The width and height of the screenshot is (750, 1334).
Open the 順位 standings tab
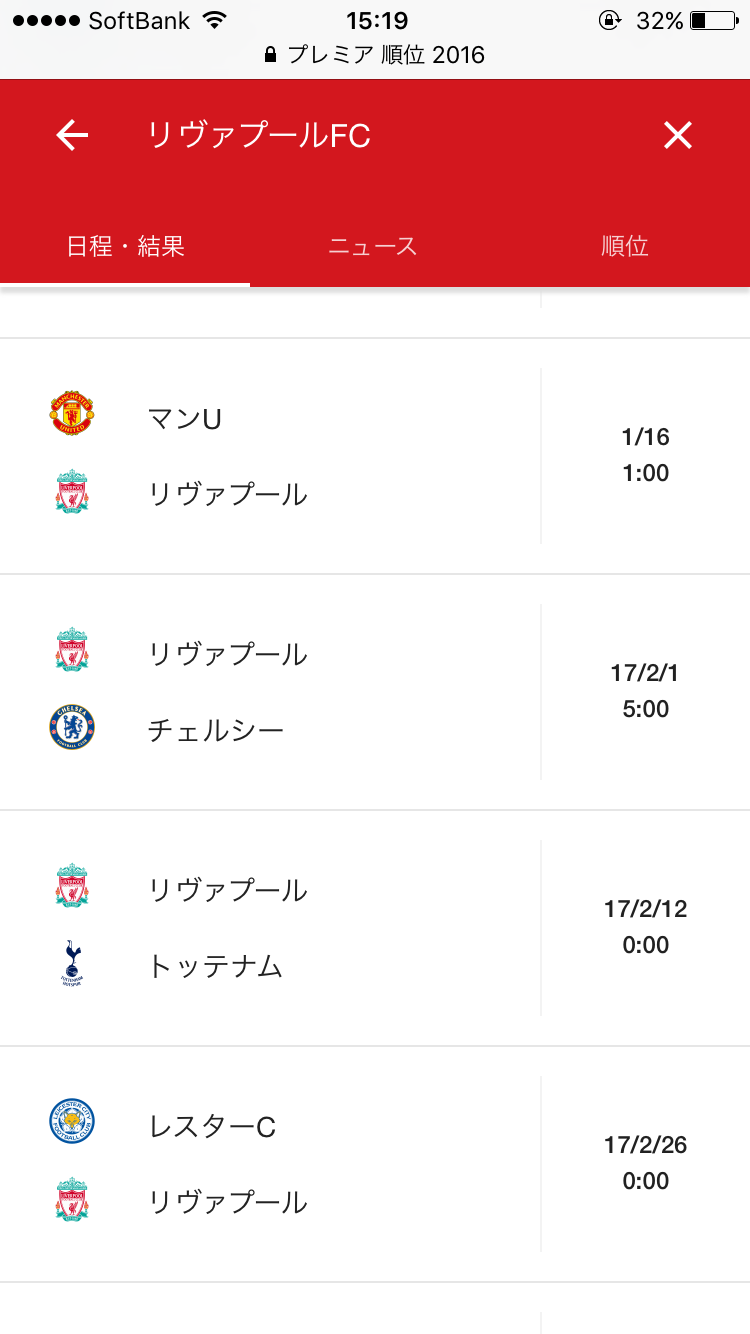click(625, 246)
